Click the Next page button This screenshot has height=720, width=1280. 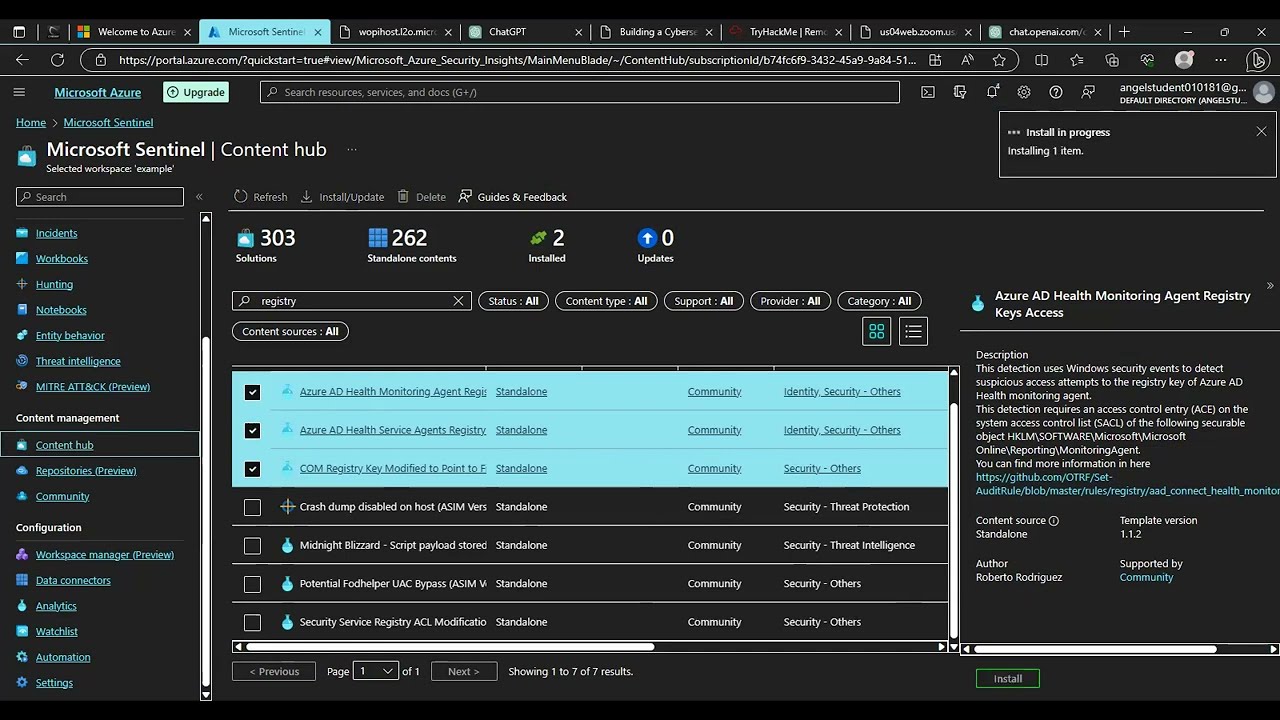tap(464, 671)
